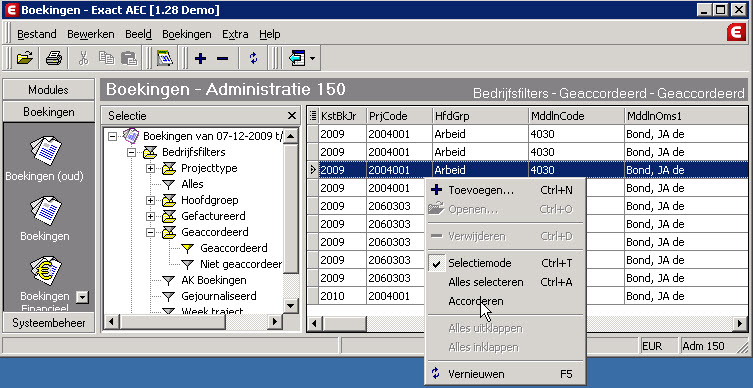This screenshot has width=753, height=388.
Task: Choose Vernieuwen in context menu
Action: (x=505, y=374)
